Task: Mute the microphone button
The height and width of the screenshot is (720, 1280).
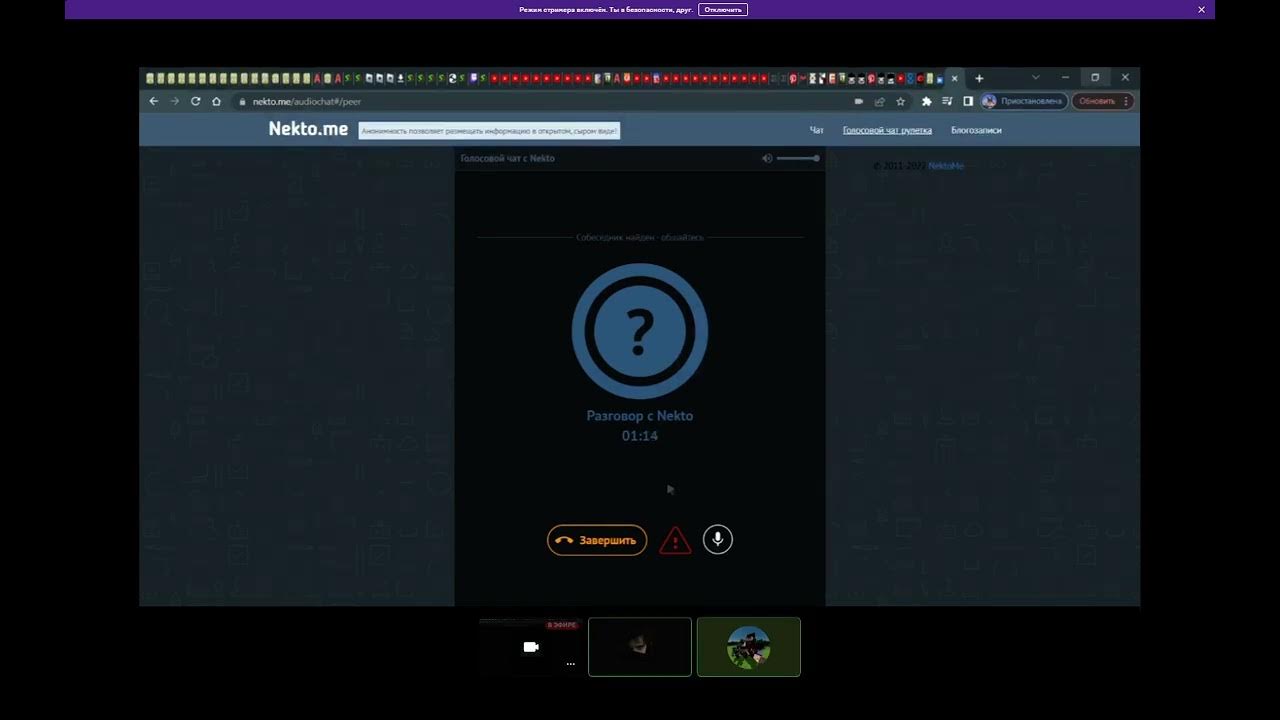Action: coord(718,540)
